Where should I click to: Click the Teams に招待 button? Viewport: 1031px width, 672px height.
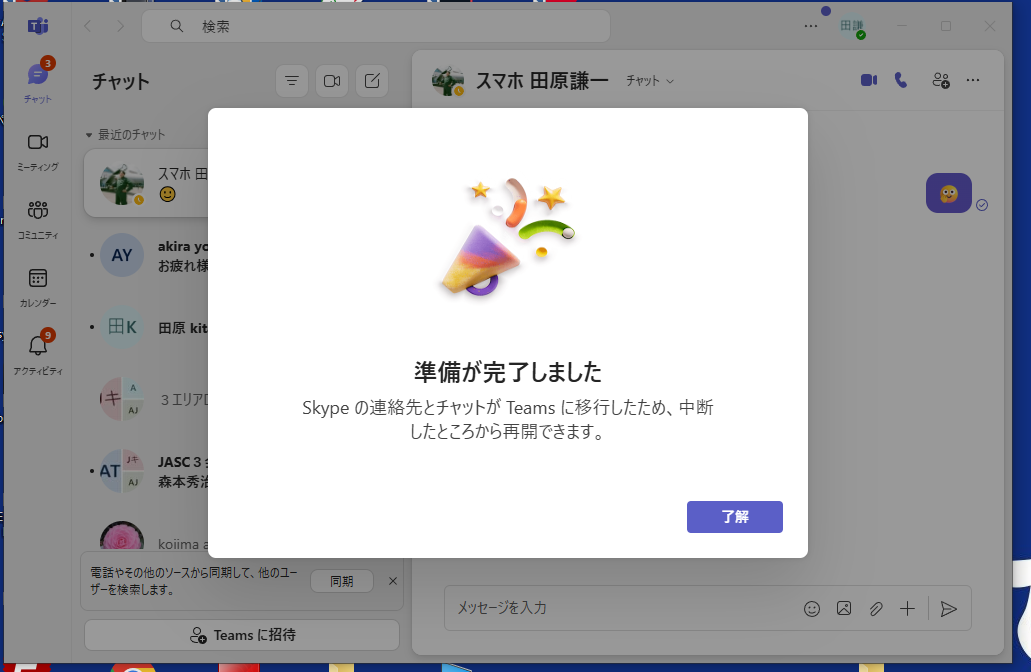click(x=242, y=635)
